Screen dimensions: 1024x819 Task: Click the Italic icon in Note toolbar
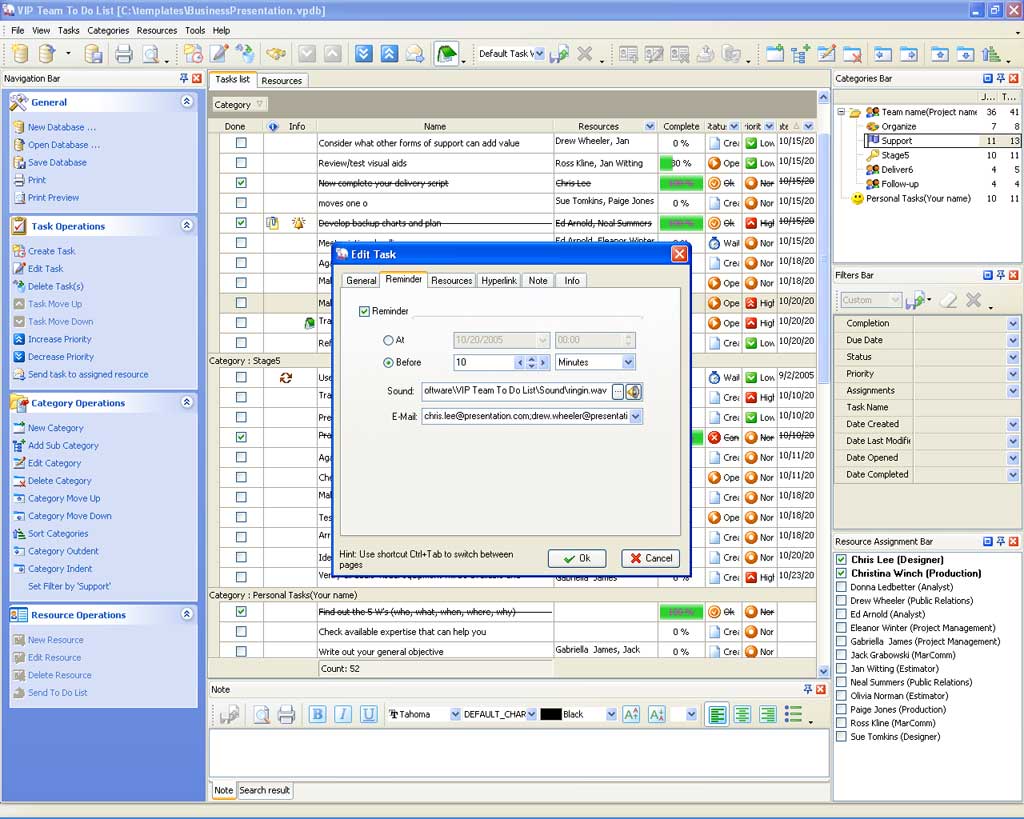(343, 714)
